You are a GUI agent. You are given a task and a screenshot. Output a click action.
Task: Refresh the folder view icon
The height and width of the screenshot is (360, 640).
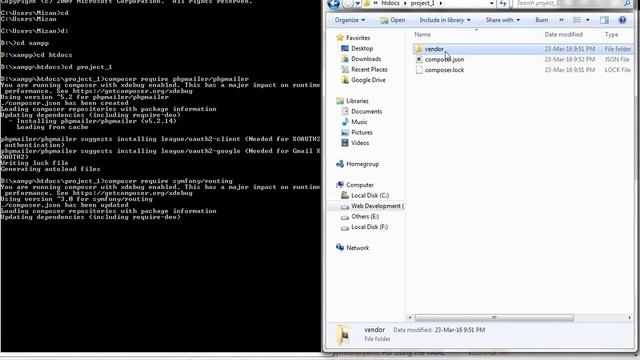tap(503, 3)
